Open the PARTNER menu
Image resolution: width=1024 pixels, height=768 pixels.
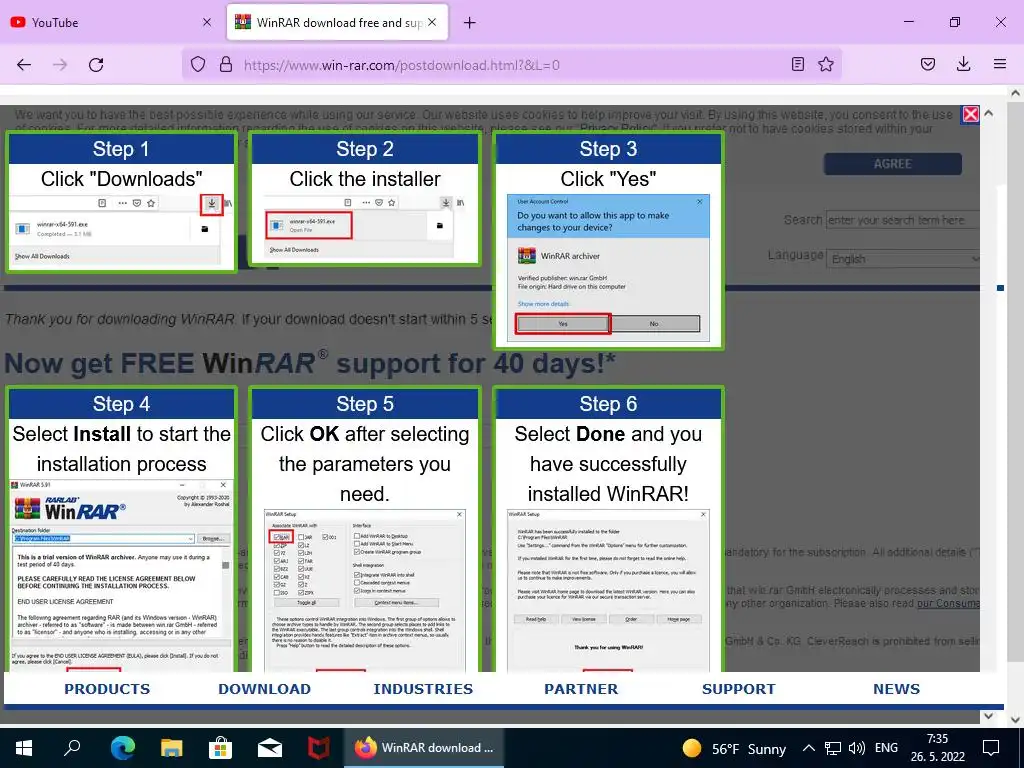click(581, 689)
